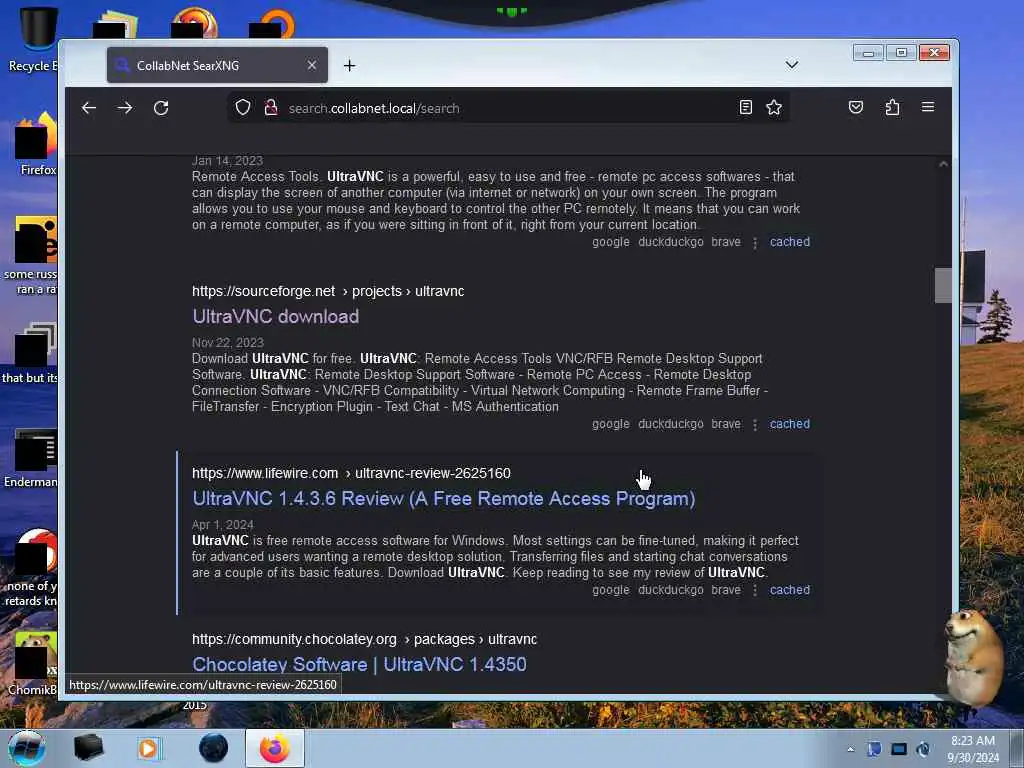The image size is (1024, 768).
Task: Click 'google' under the sourceforge result
Action: click(611, 424)
